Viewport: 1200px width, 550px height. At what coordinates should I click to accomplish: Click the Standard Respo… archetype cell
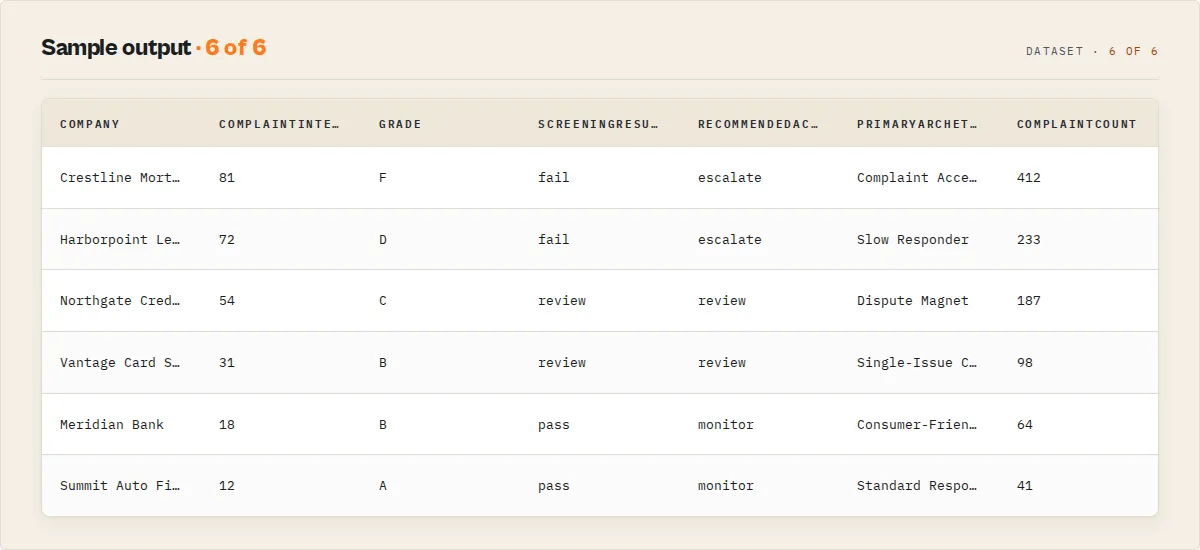point(917,486)
